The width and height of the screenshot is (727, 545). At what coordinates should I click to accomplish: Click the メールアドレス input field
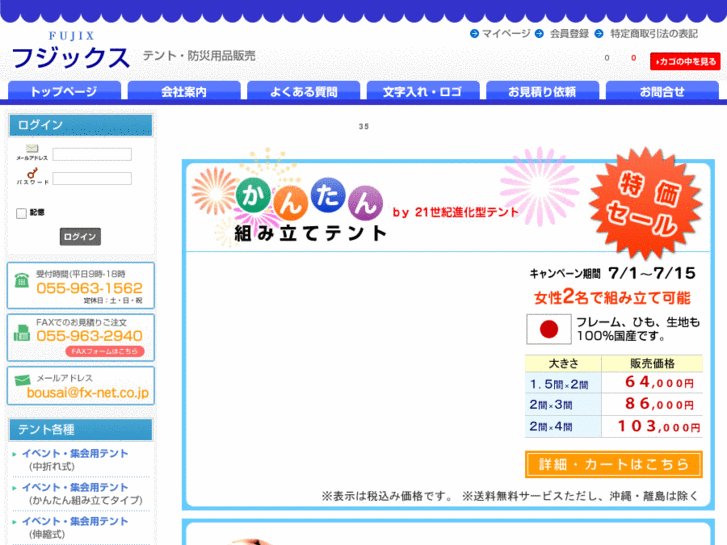pos(92,154)
